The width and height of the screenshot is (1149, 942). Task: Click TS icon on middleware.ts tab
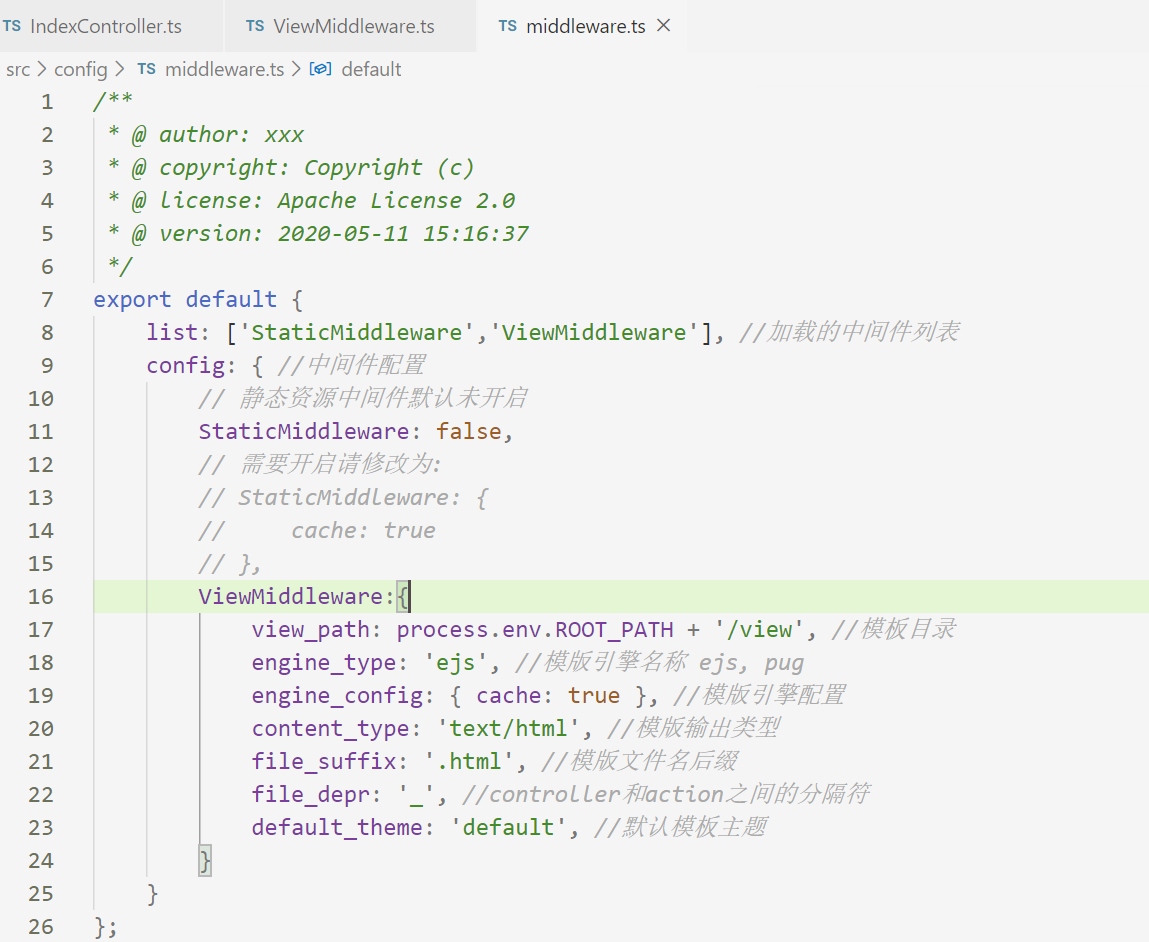pos(508,26)
